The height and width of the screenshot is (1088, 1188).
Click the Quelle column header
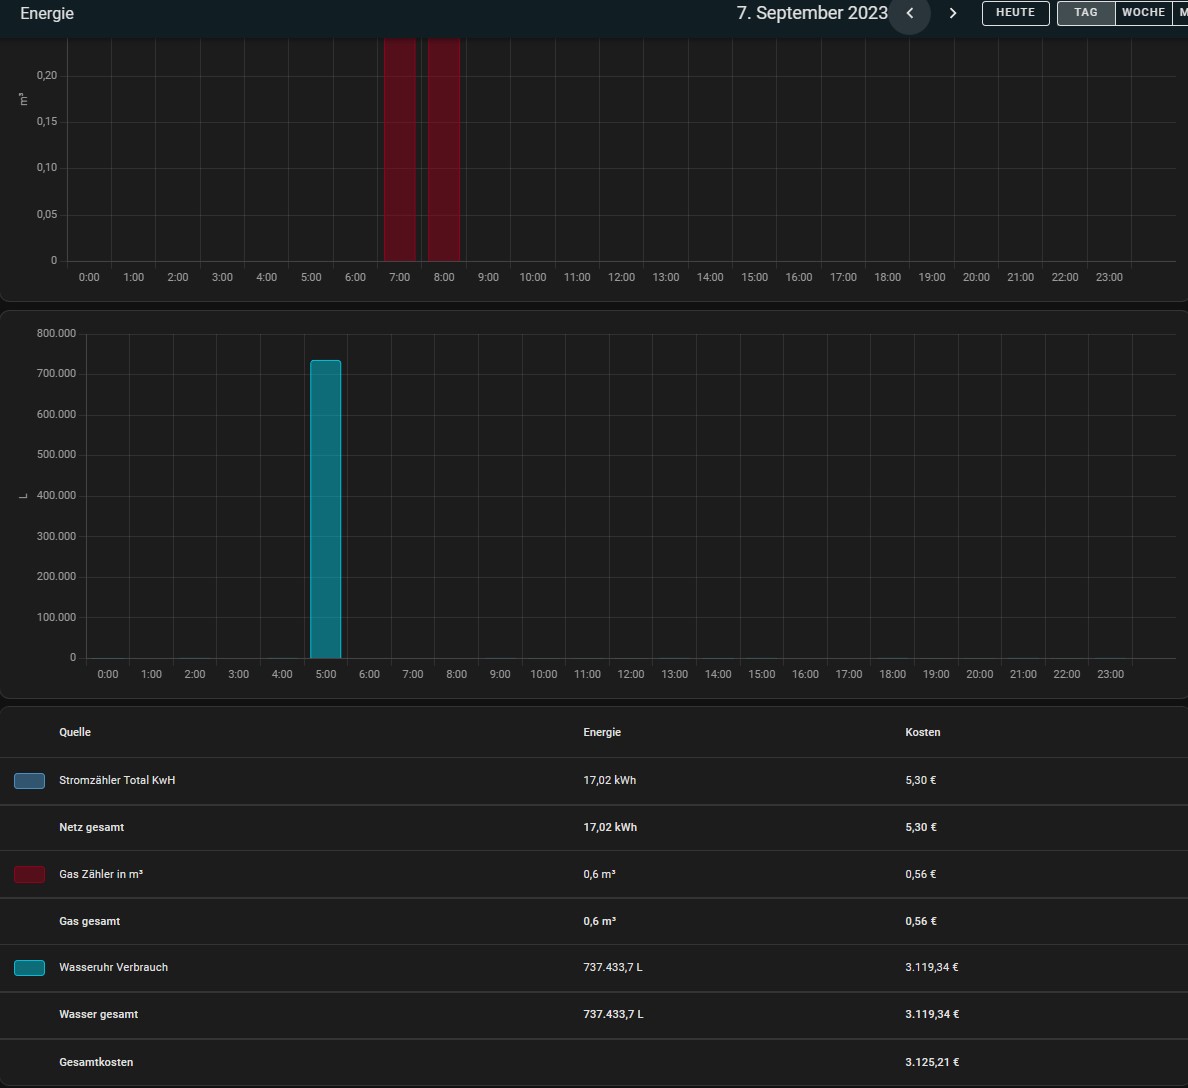click(x=75, y=733)
